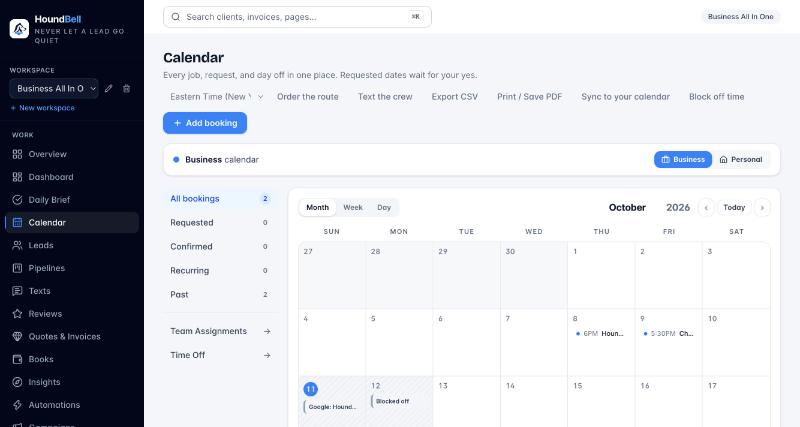Switch to Month view

[x=317, y=208]
